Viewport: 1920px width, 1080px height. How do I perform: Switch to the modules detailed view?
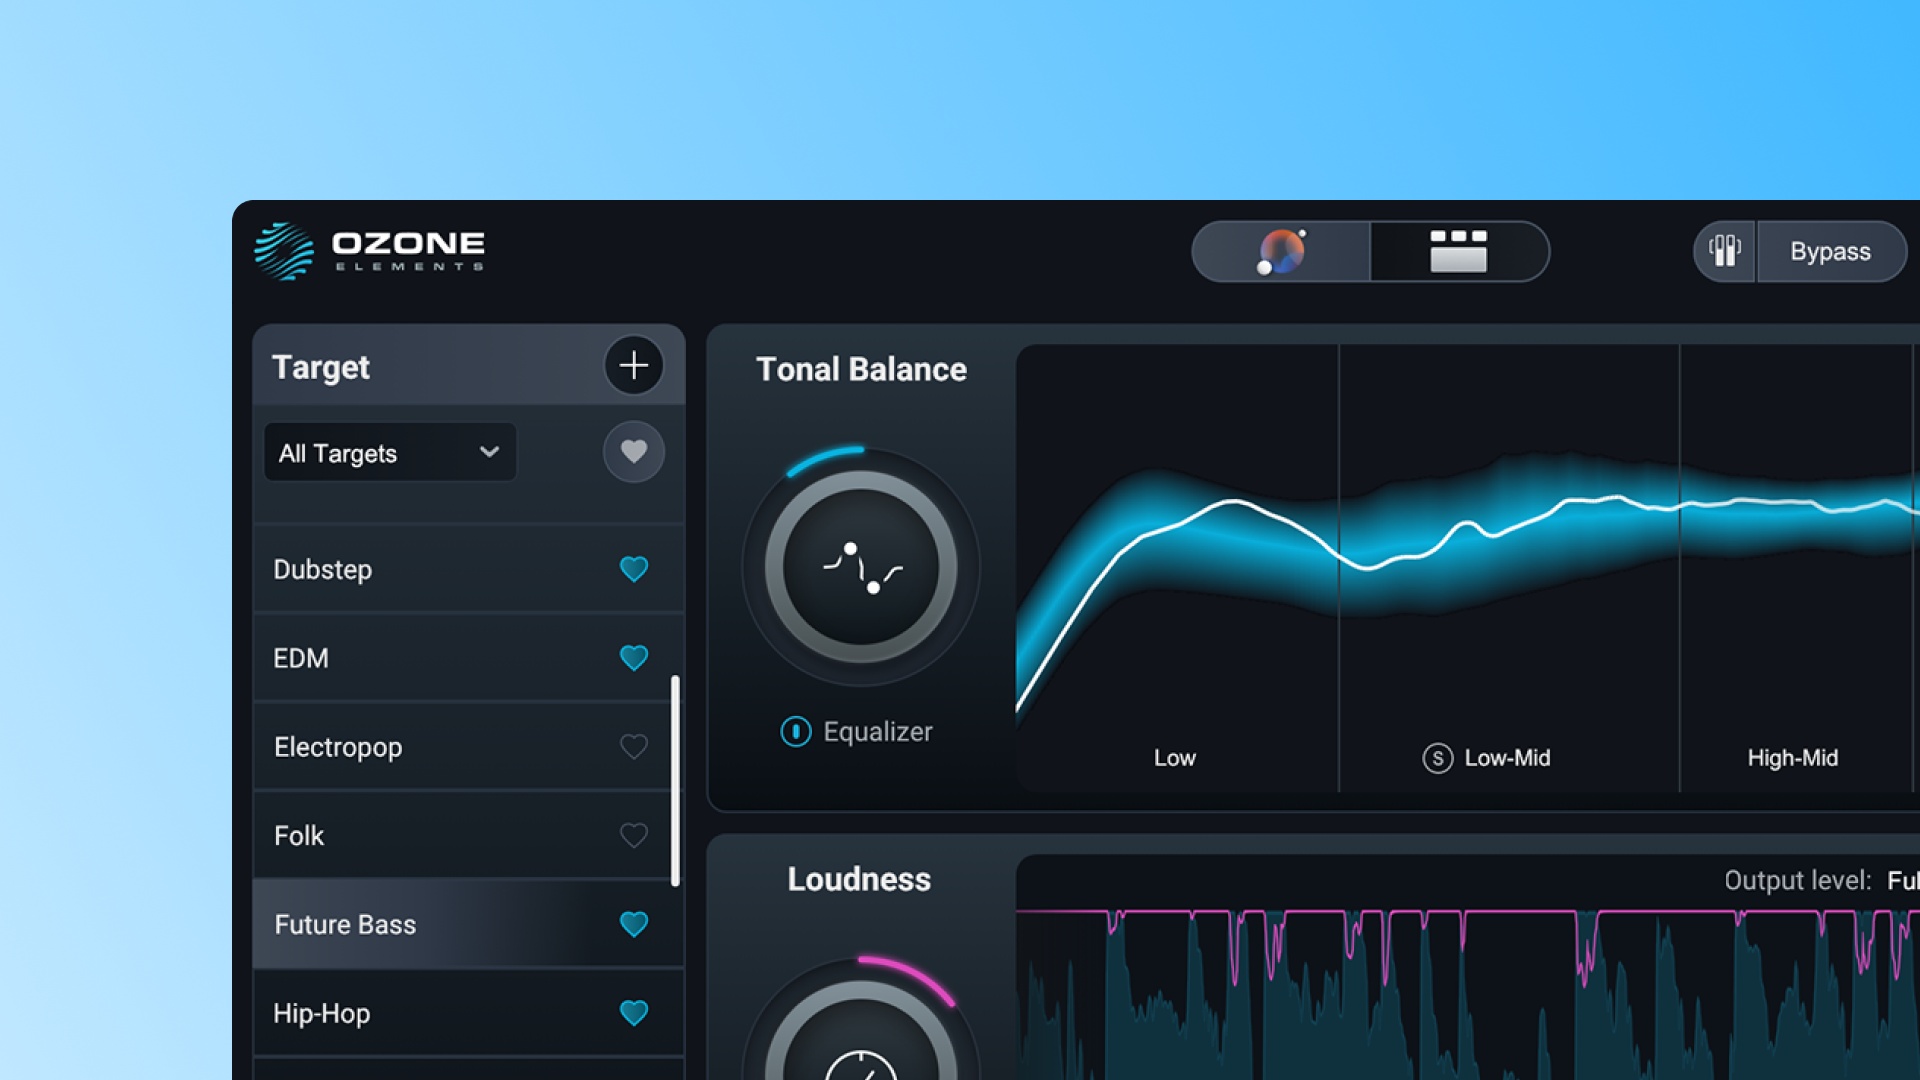click(1459, 251)
